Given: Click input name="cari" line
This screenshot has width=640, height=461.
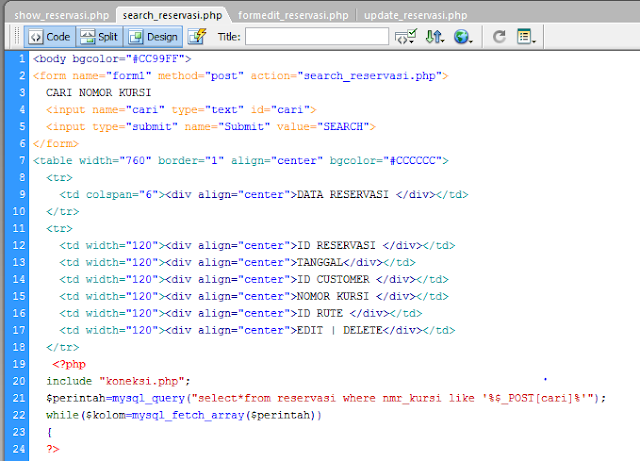Looking at the screenshot, I should pyautogui.click(x=181, y=109).
